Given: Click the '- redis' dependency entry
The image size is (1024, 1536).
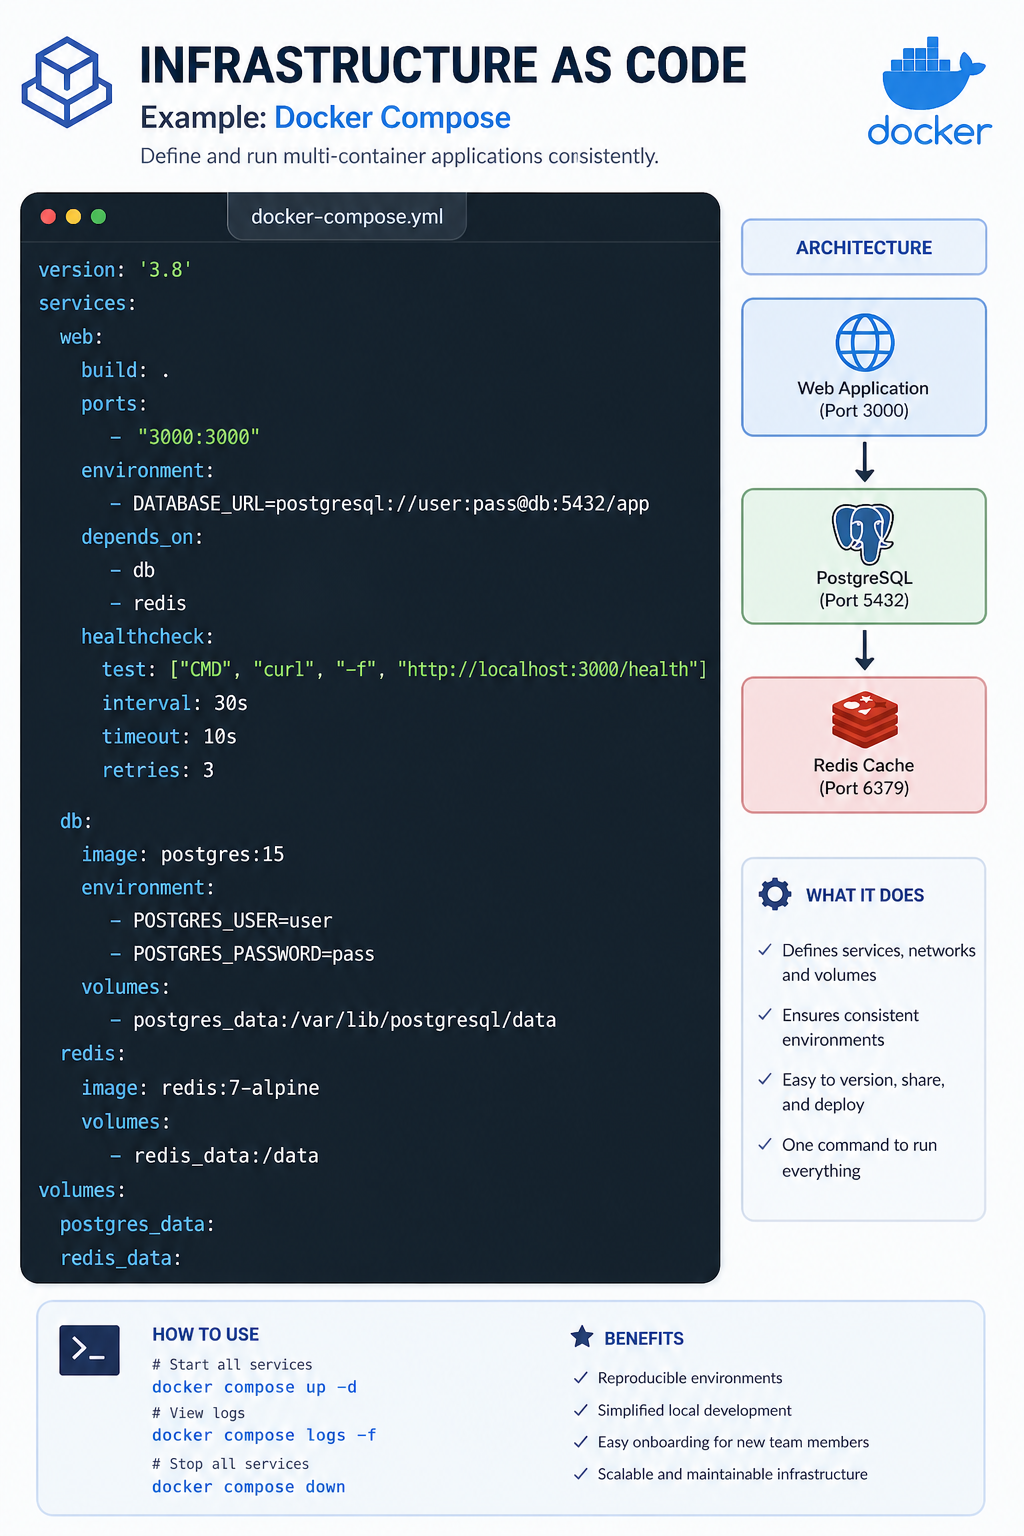Looking at the screenshot, I should coord(148,603).
